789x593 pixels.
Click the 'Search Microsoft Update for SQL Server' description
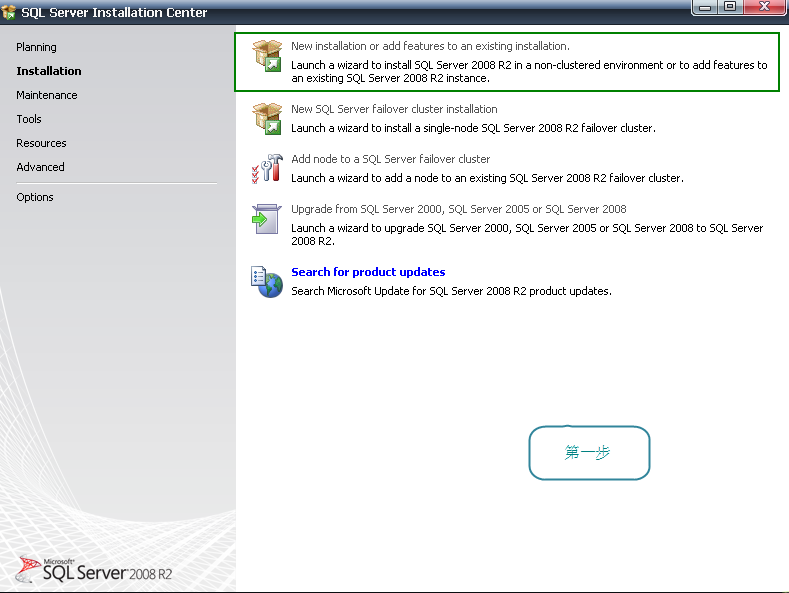(451, 291)
